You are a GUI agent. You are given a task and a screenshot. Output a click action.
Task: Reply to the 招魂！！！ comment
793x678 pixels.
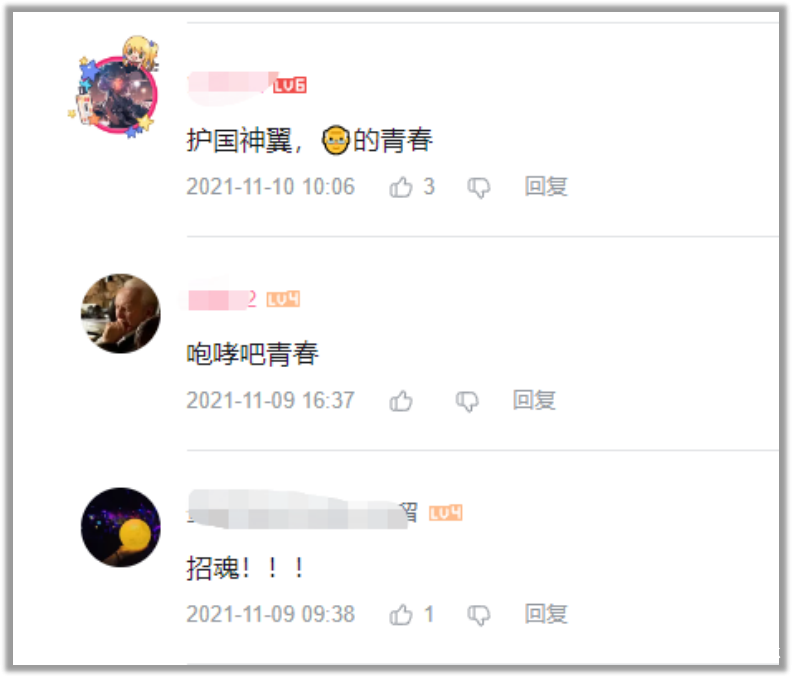546,614
